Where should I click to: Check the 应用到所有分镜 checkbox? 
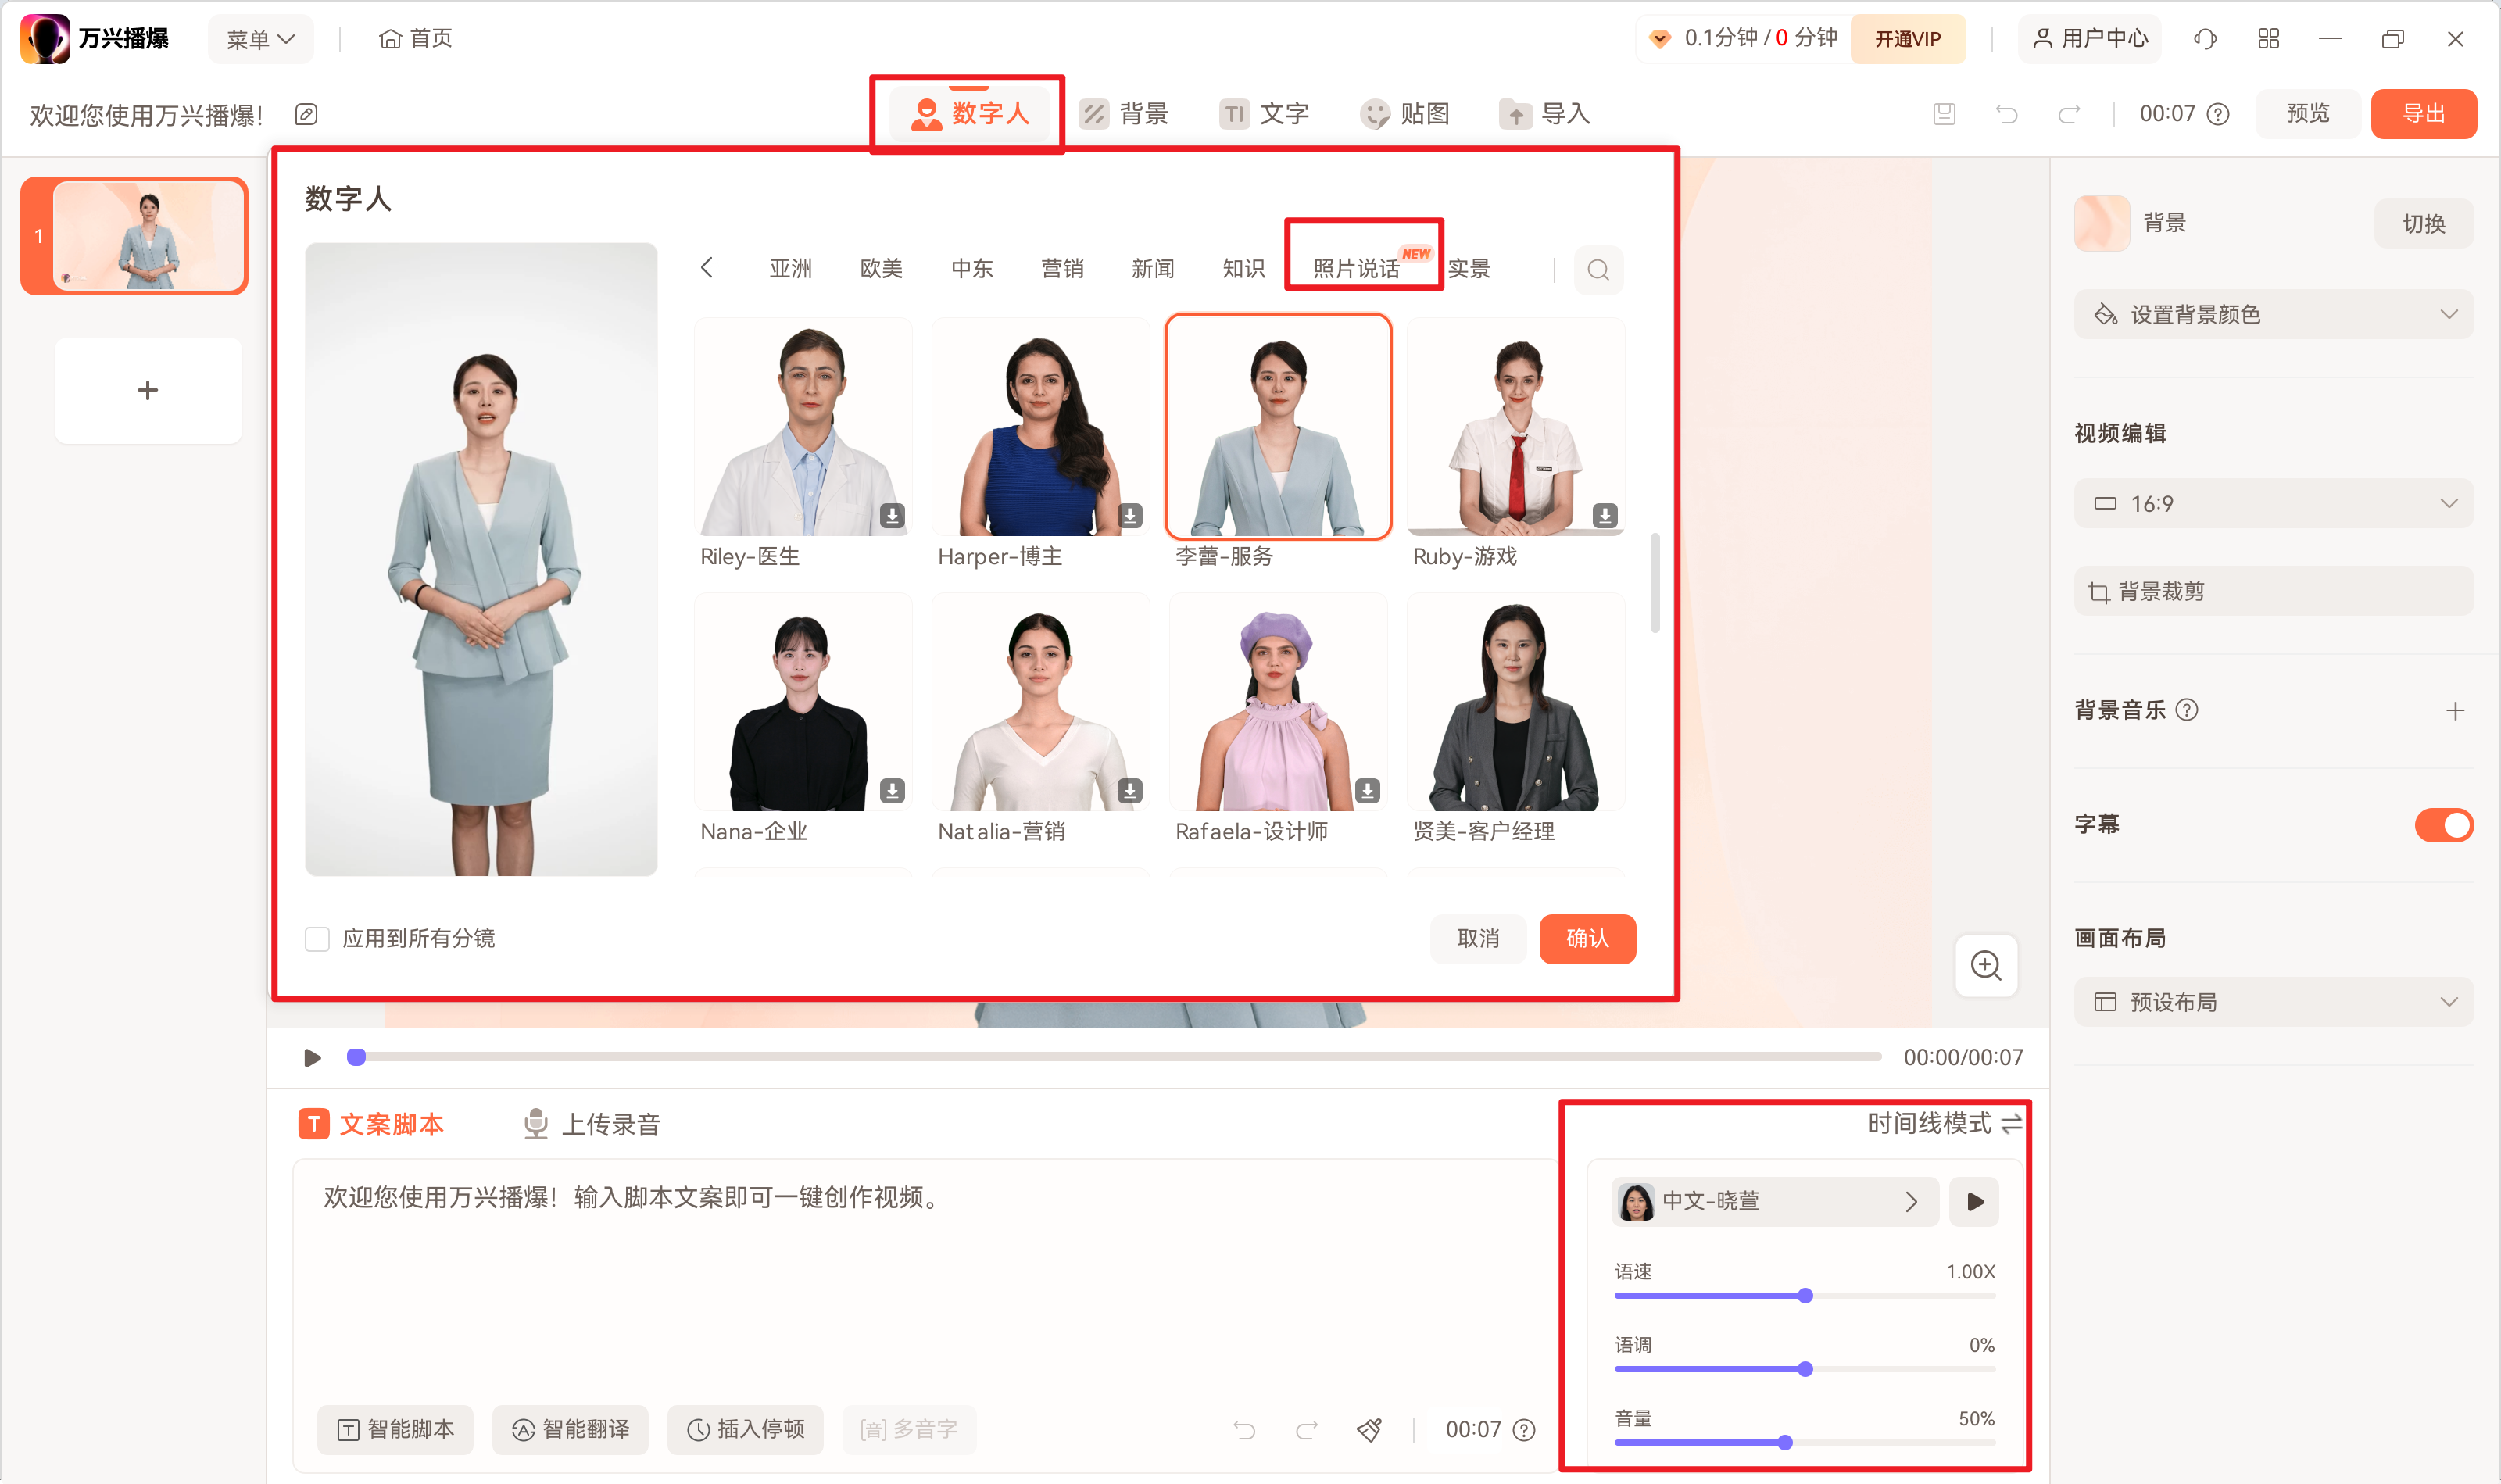tap(317, 938)
